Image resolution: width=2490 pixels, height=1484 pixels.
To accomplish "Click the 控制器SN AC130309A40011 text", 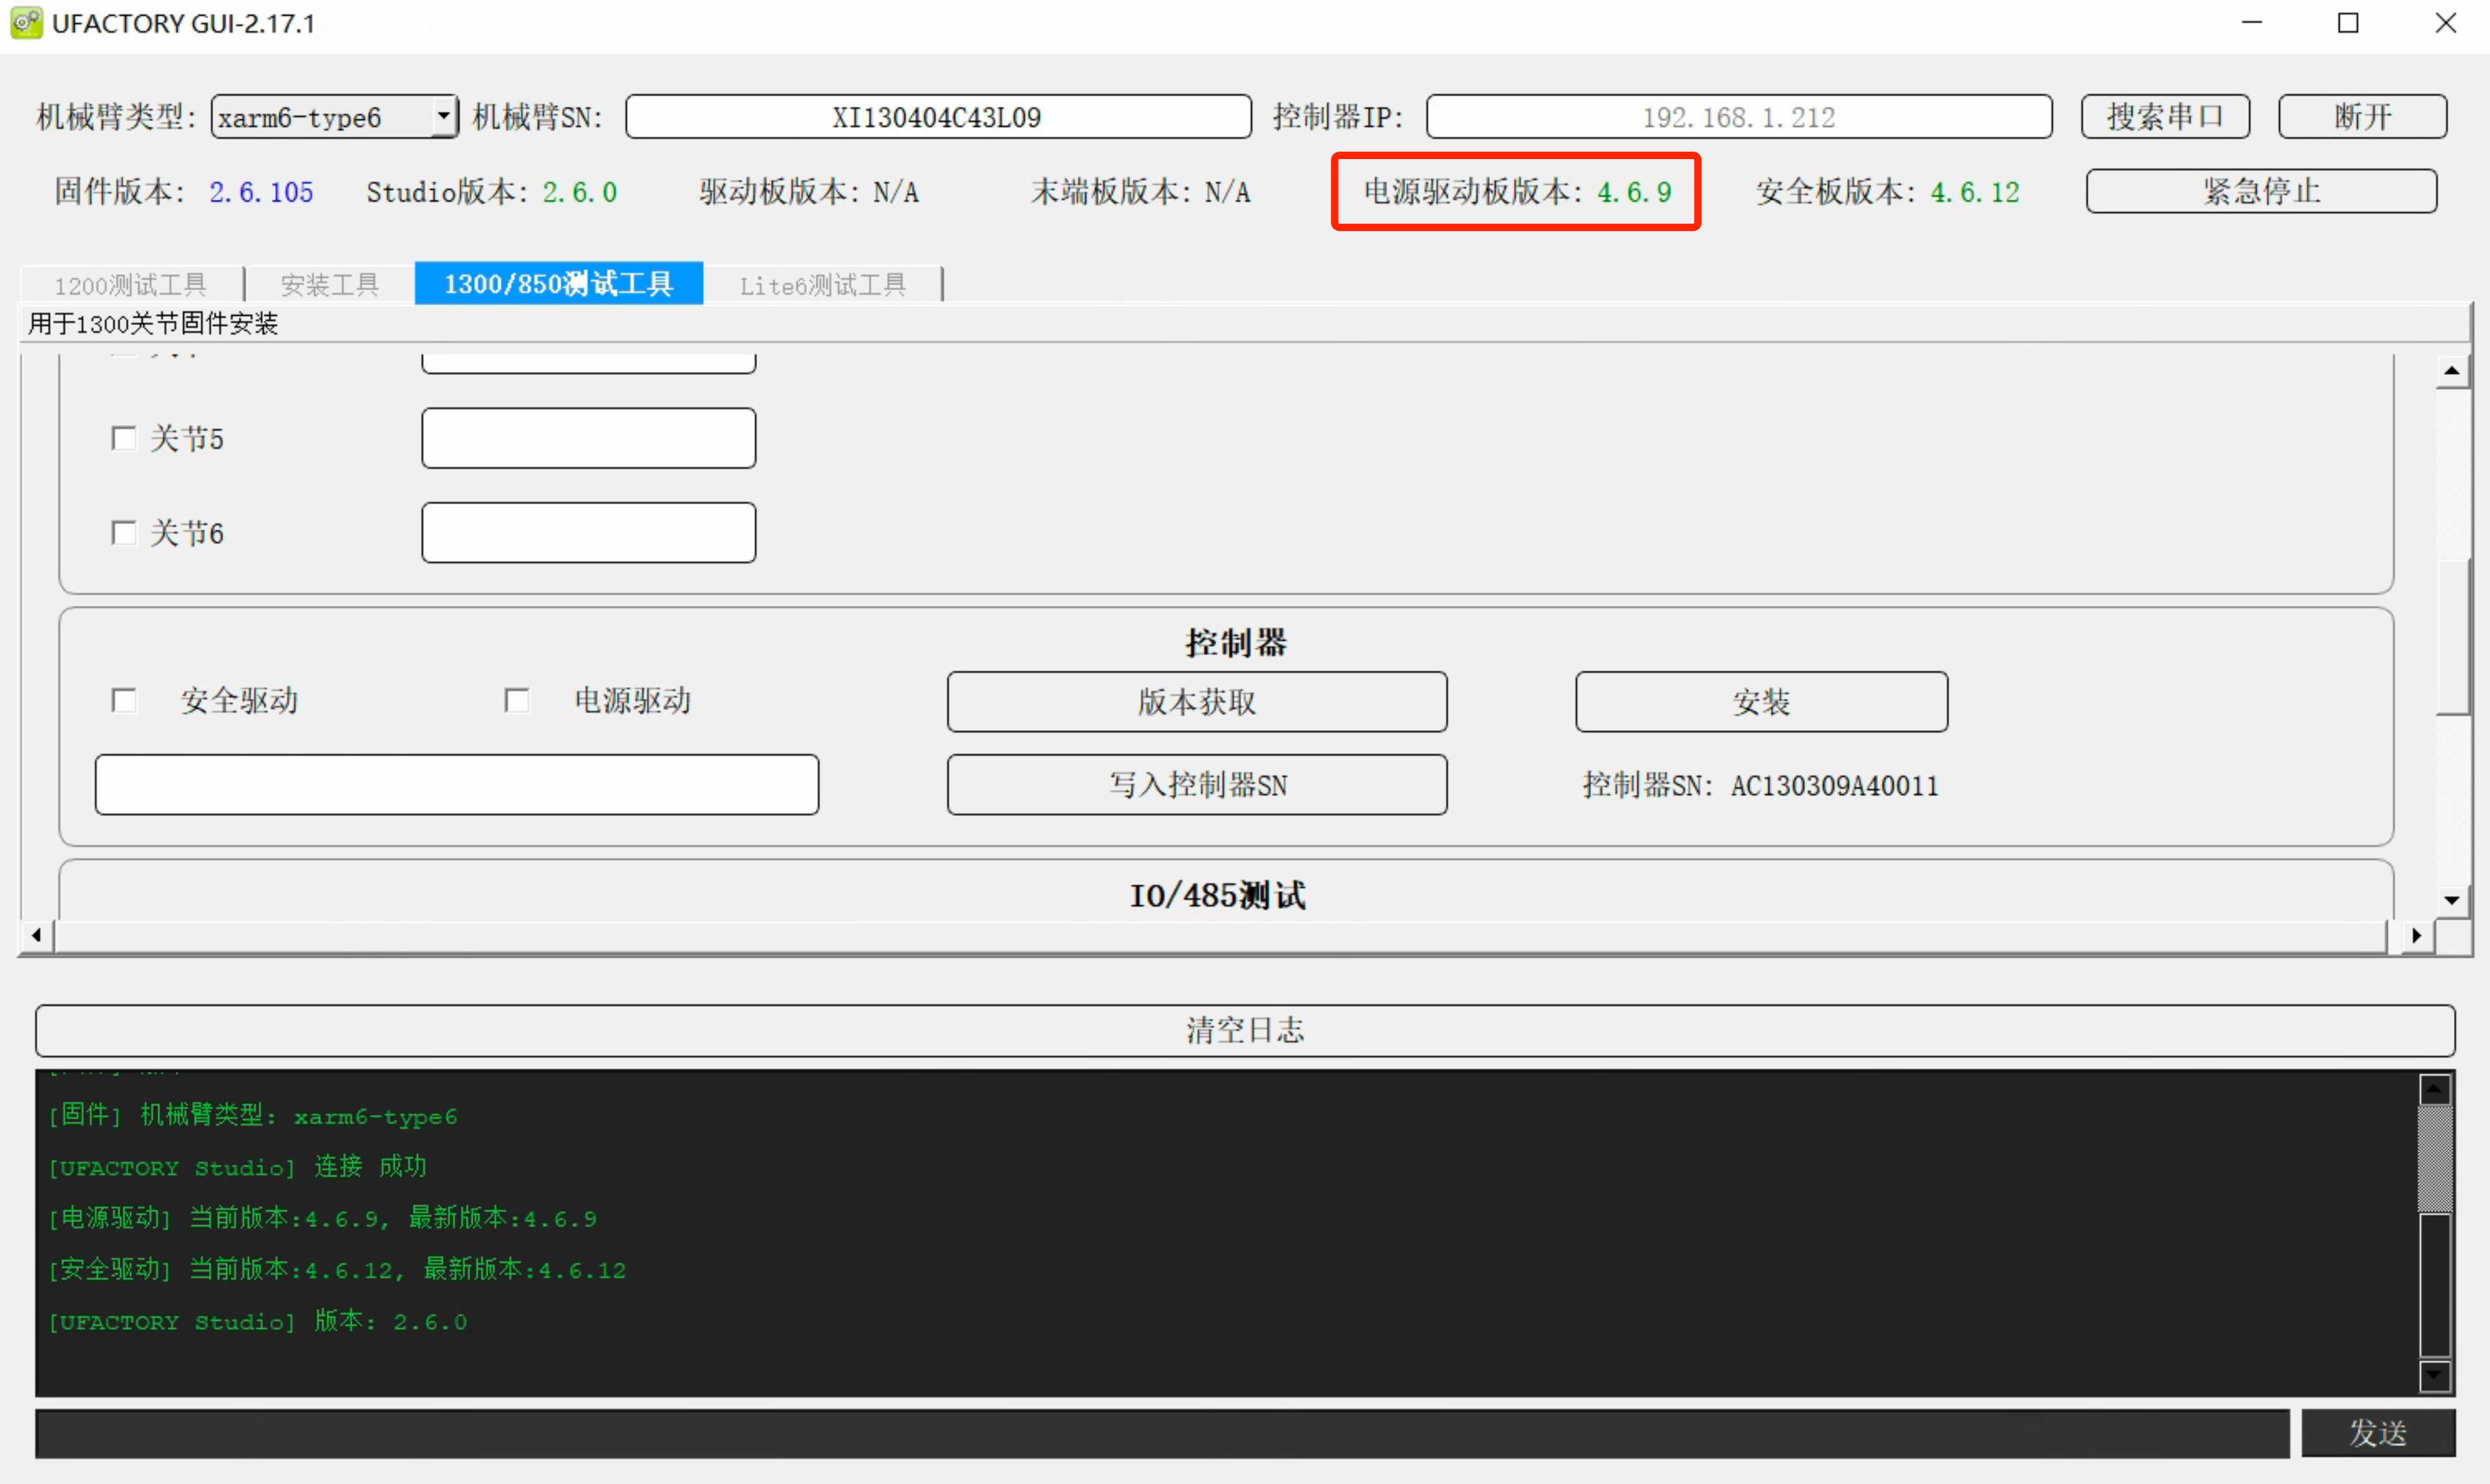I will point(1760,786).
